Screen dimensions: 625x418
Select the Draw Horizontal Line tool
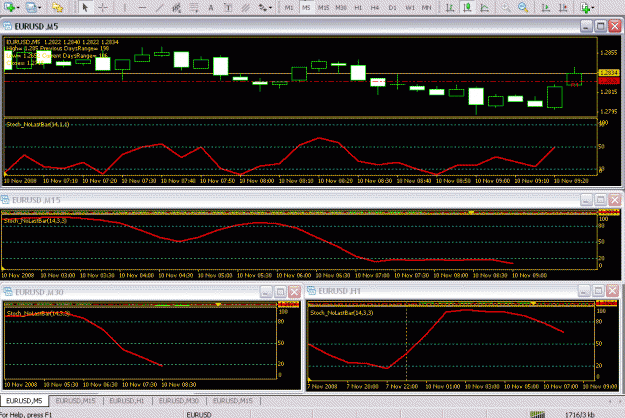(142, 7)
